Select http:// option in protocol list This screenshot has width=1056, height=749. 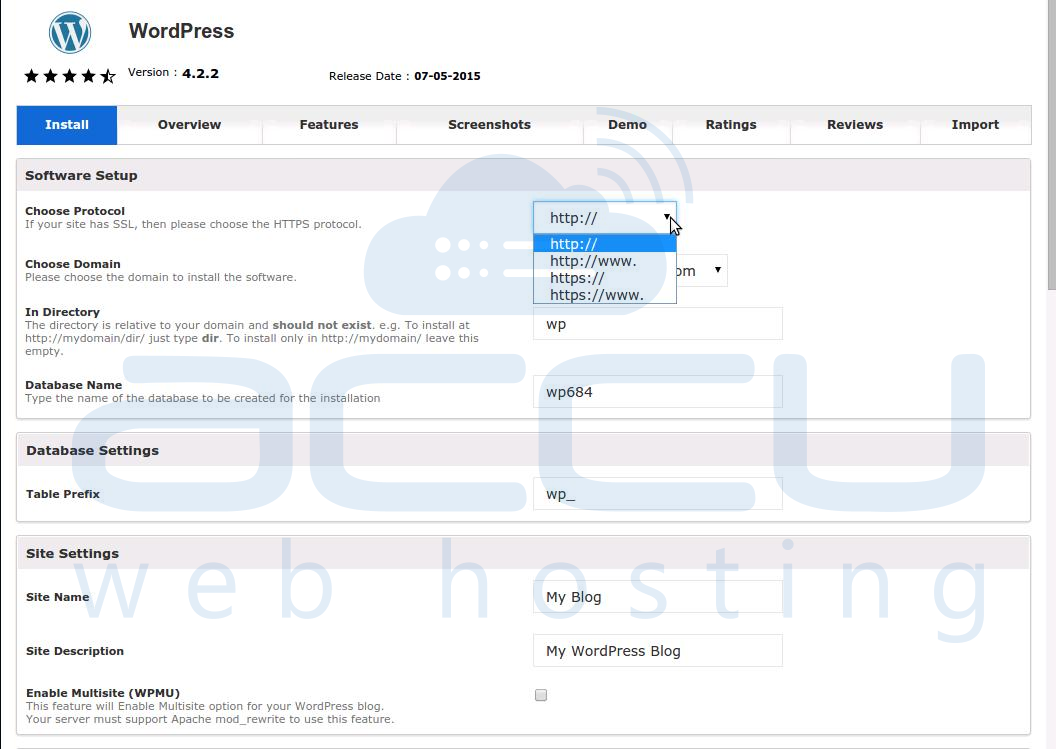coord(605,244)
